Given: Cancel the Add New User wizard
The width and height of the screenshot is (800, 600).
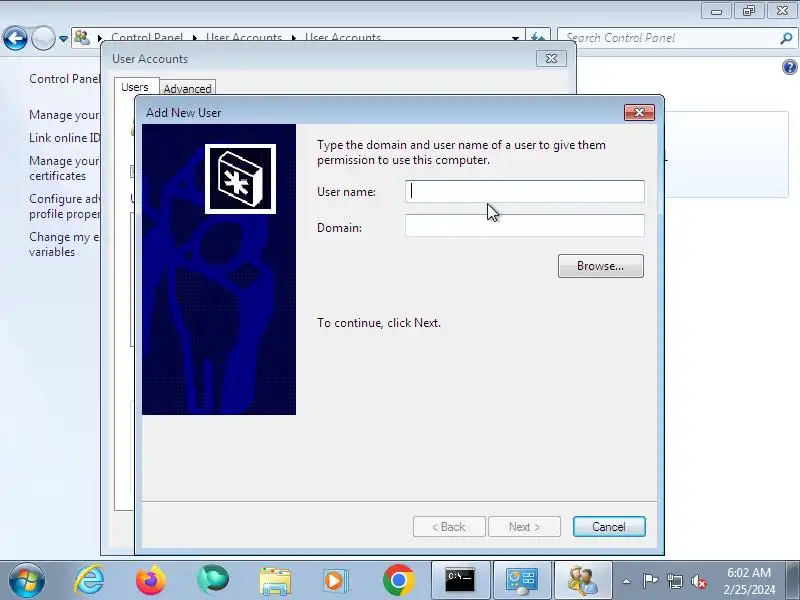Looking at the screenshot, I should coord(609,527).
